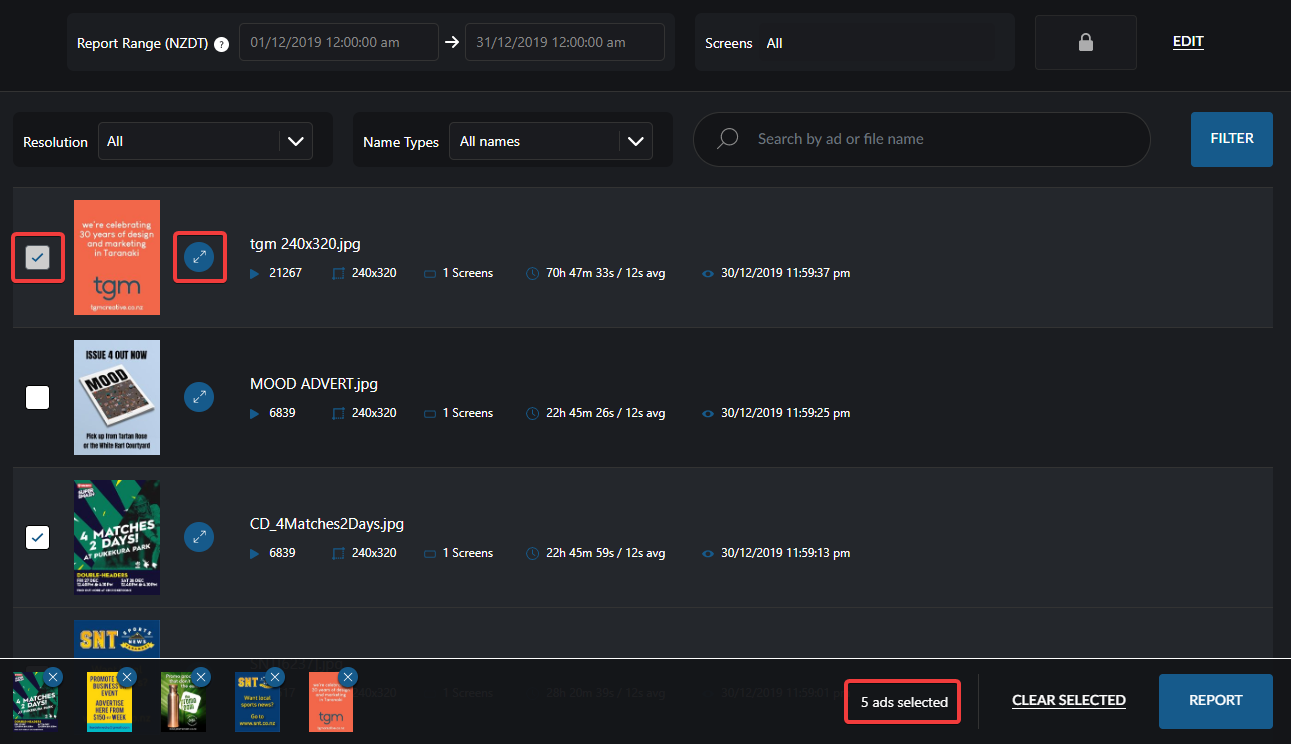Remove green copper bottle ad from tray
This screenshot has height=744, width=1291.
click(201, 677)
